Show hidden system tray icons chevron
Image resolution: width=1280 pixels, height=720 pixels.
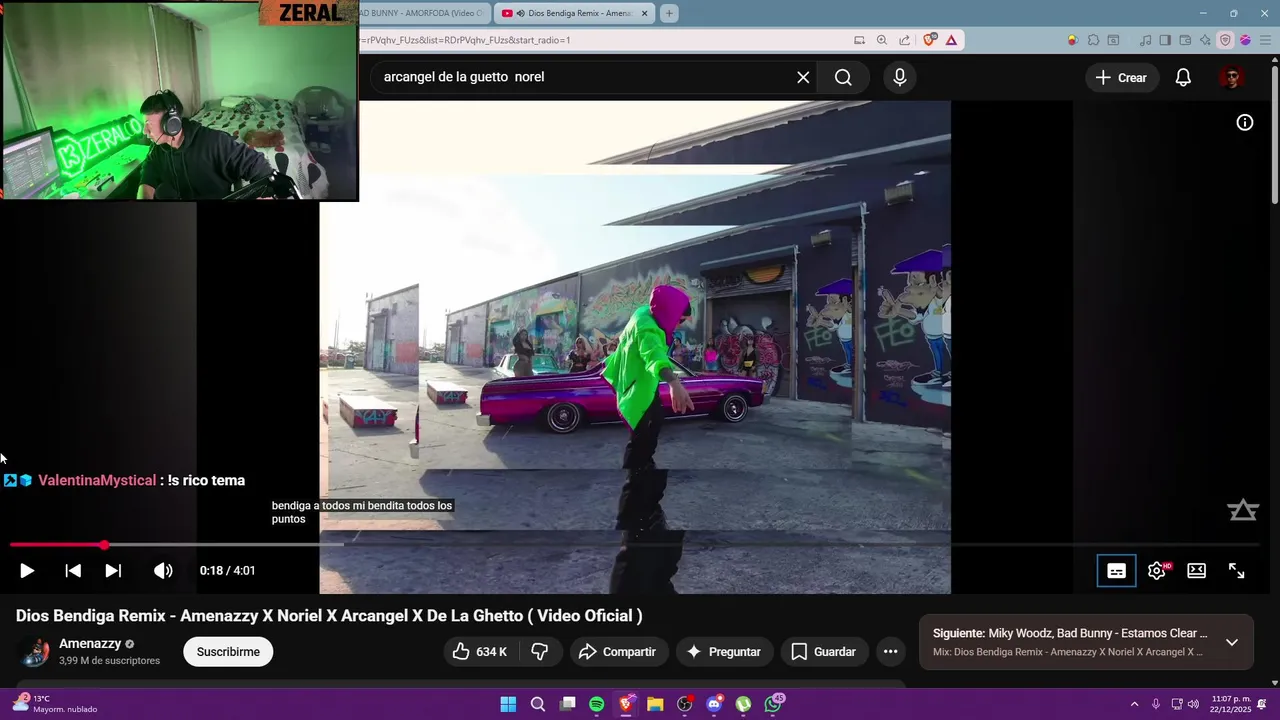click(1134, 704)
